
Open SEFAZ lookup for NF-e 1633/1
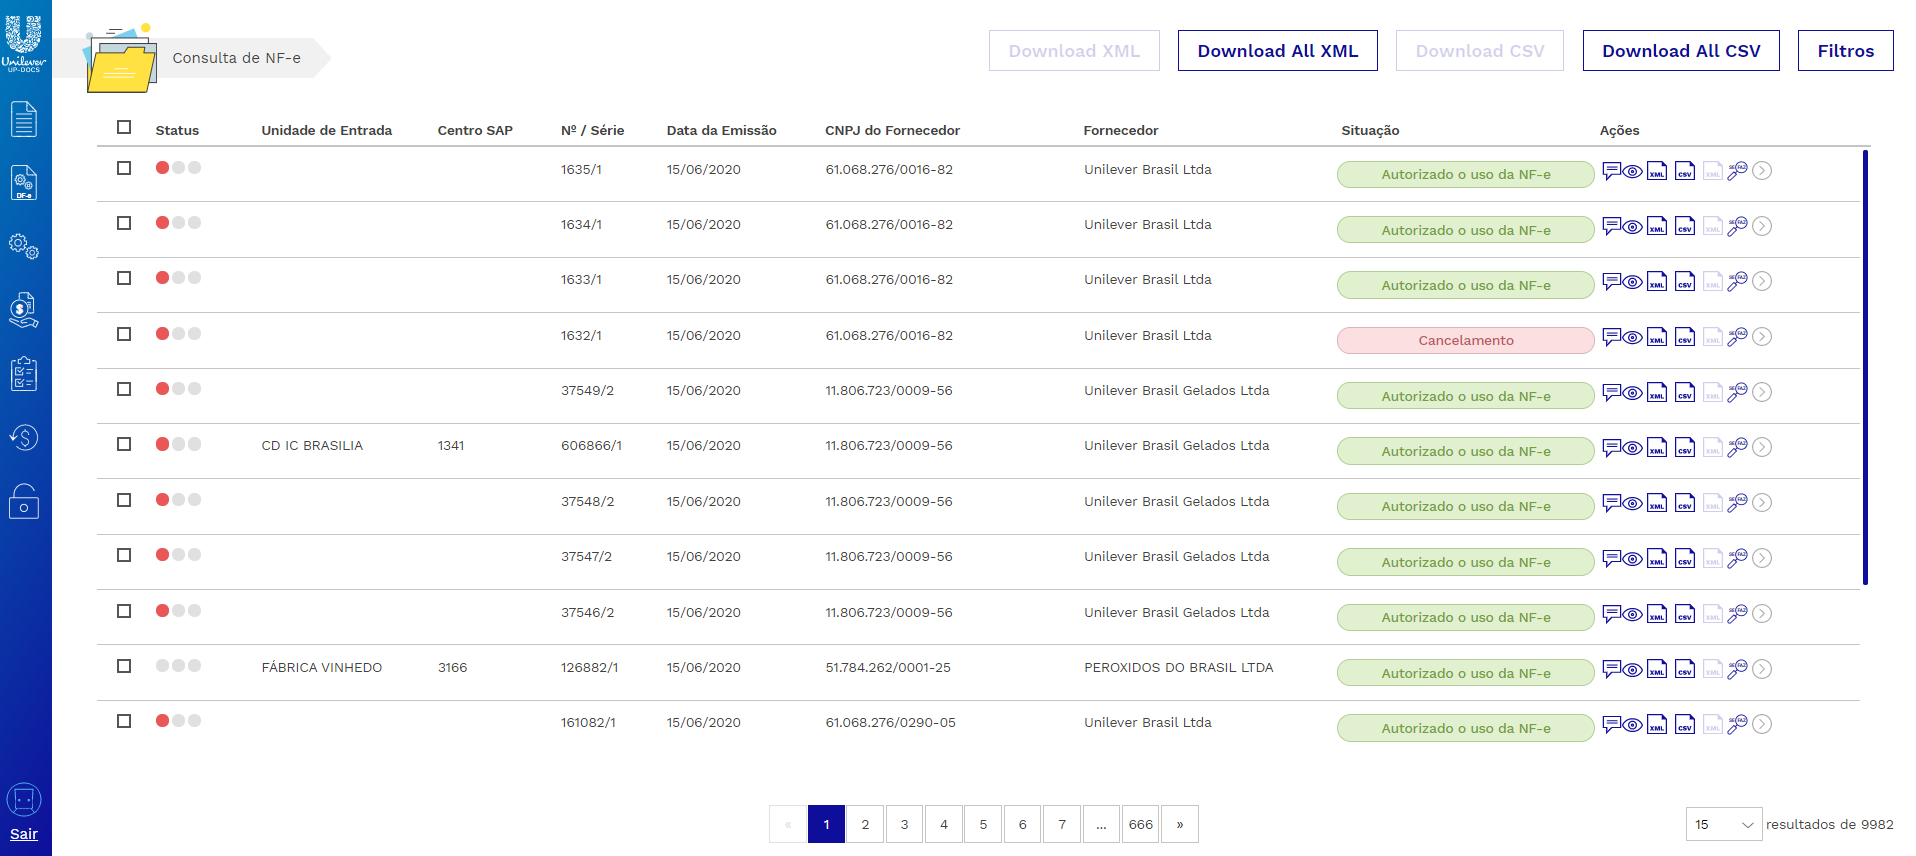click(x=1737, y=282)
